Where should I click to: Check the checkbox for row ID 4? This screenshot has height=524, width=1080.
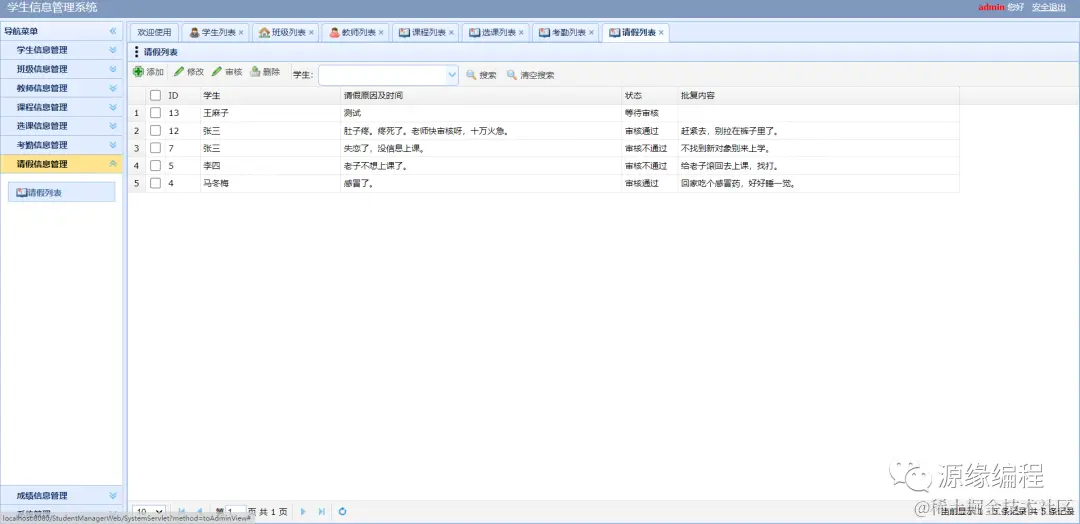[156, 183]
